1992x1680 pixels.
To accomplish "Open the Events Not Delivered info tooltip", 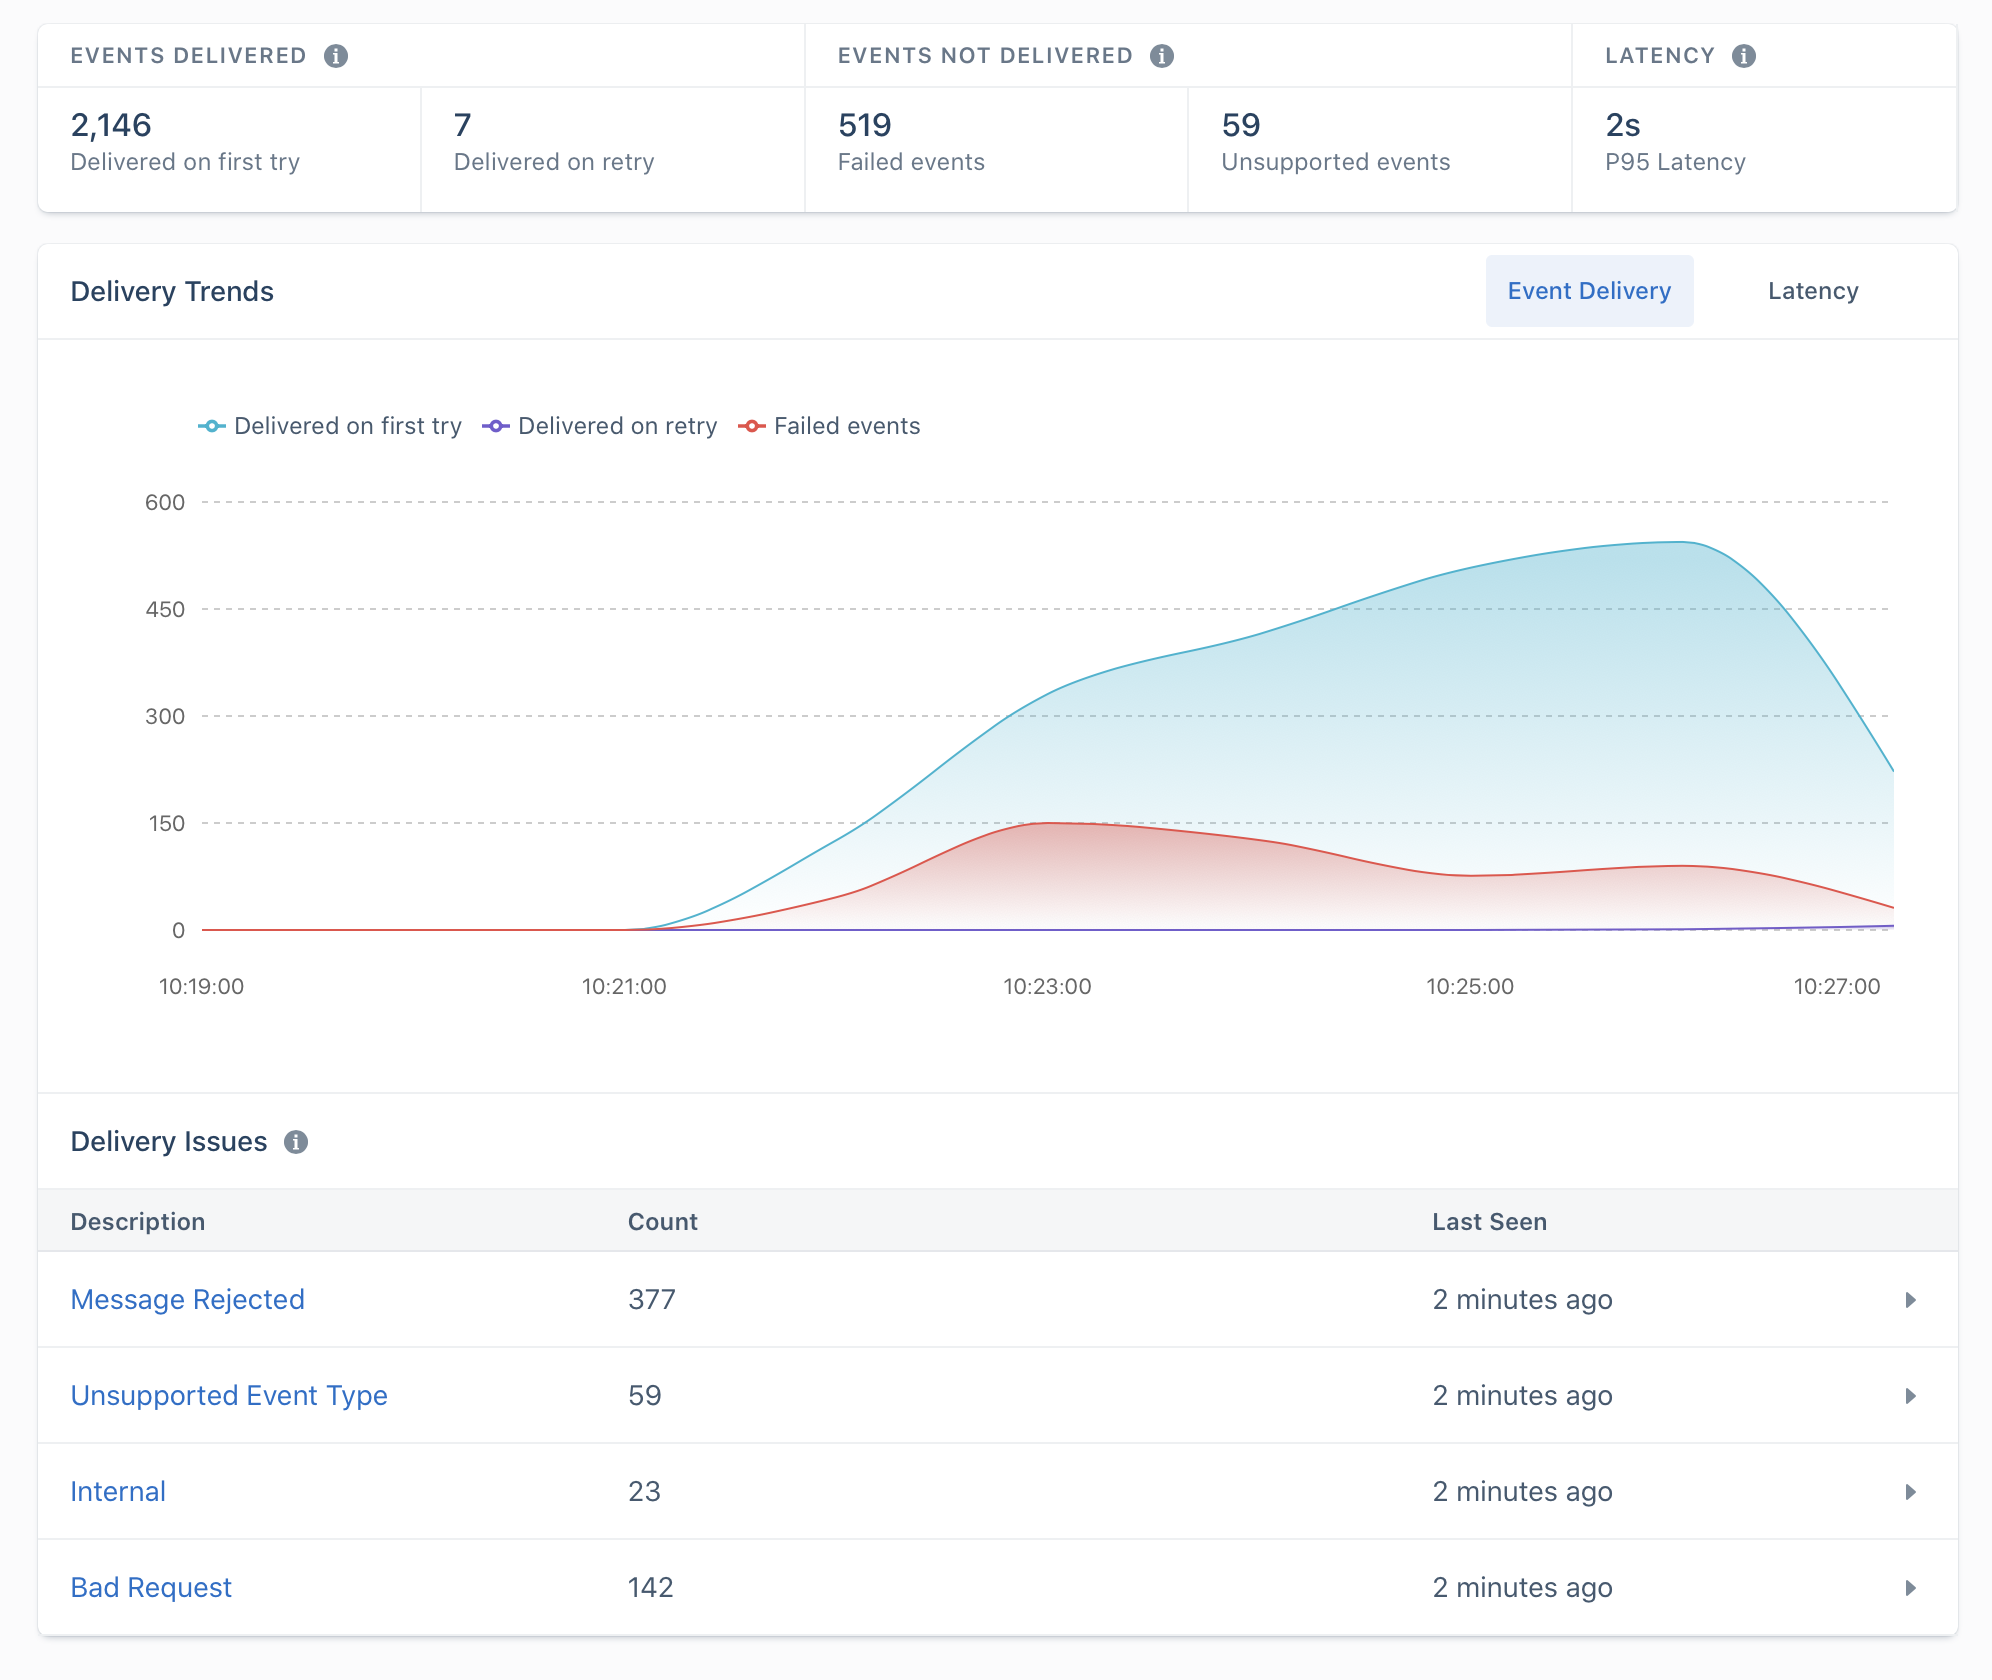I will [1162, 56].
